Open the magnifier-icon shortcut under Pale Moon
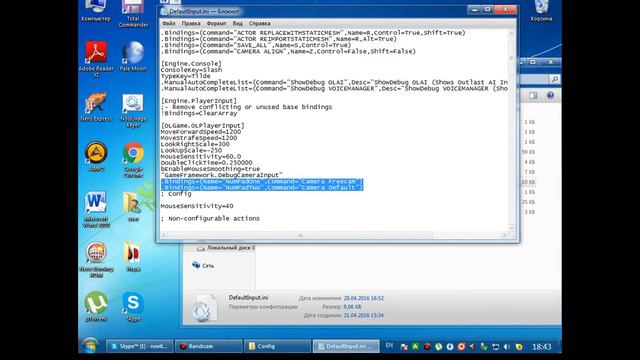 [133, 109]
